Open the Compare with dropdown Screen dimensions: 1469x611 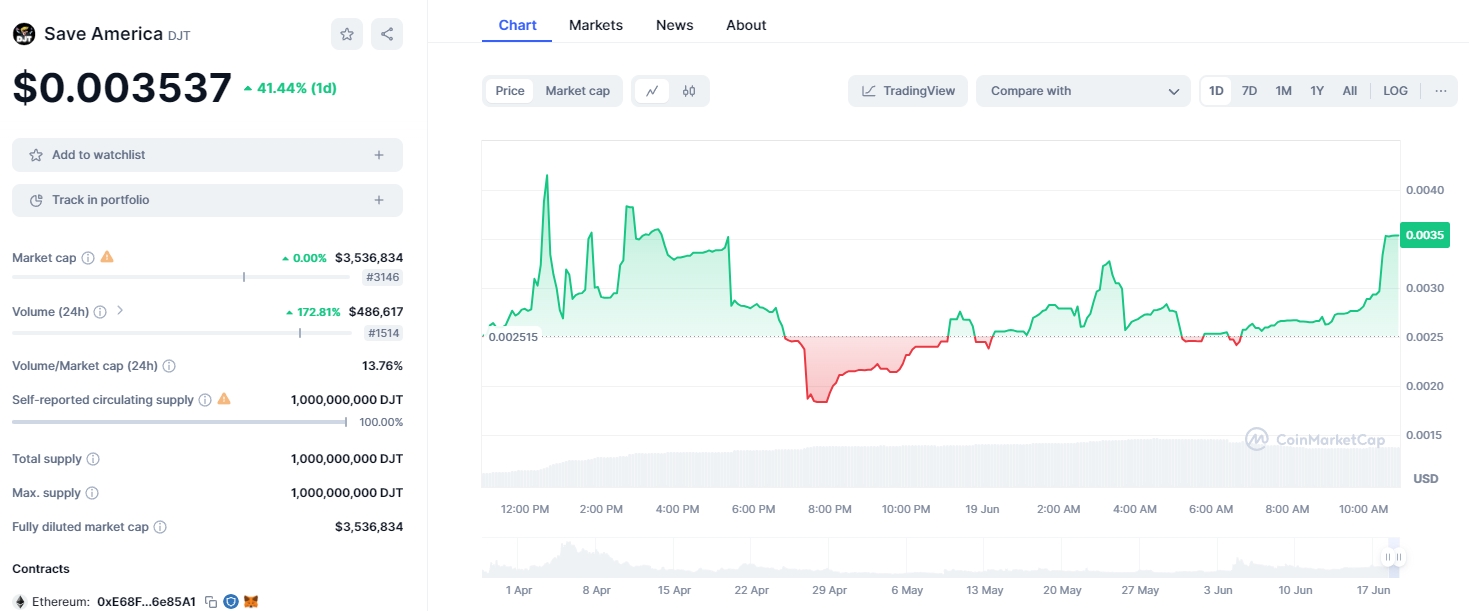coord(1083,91)
